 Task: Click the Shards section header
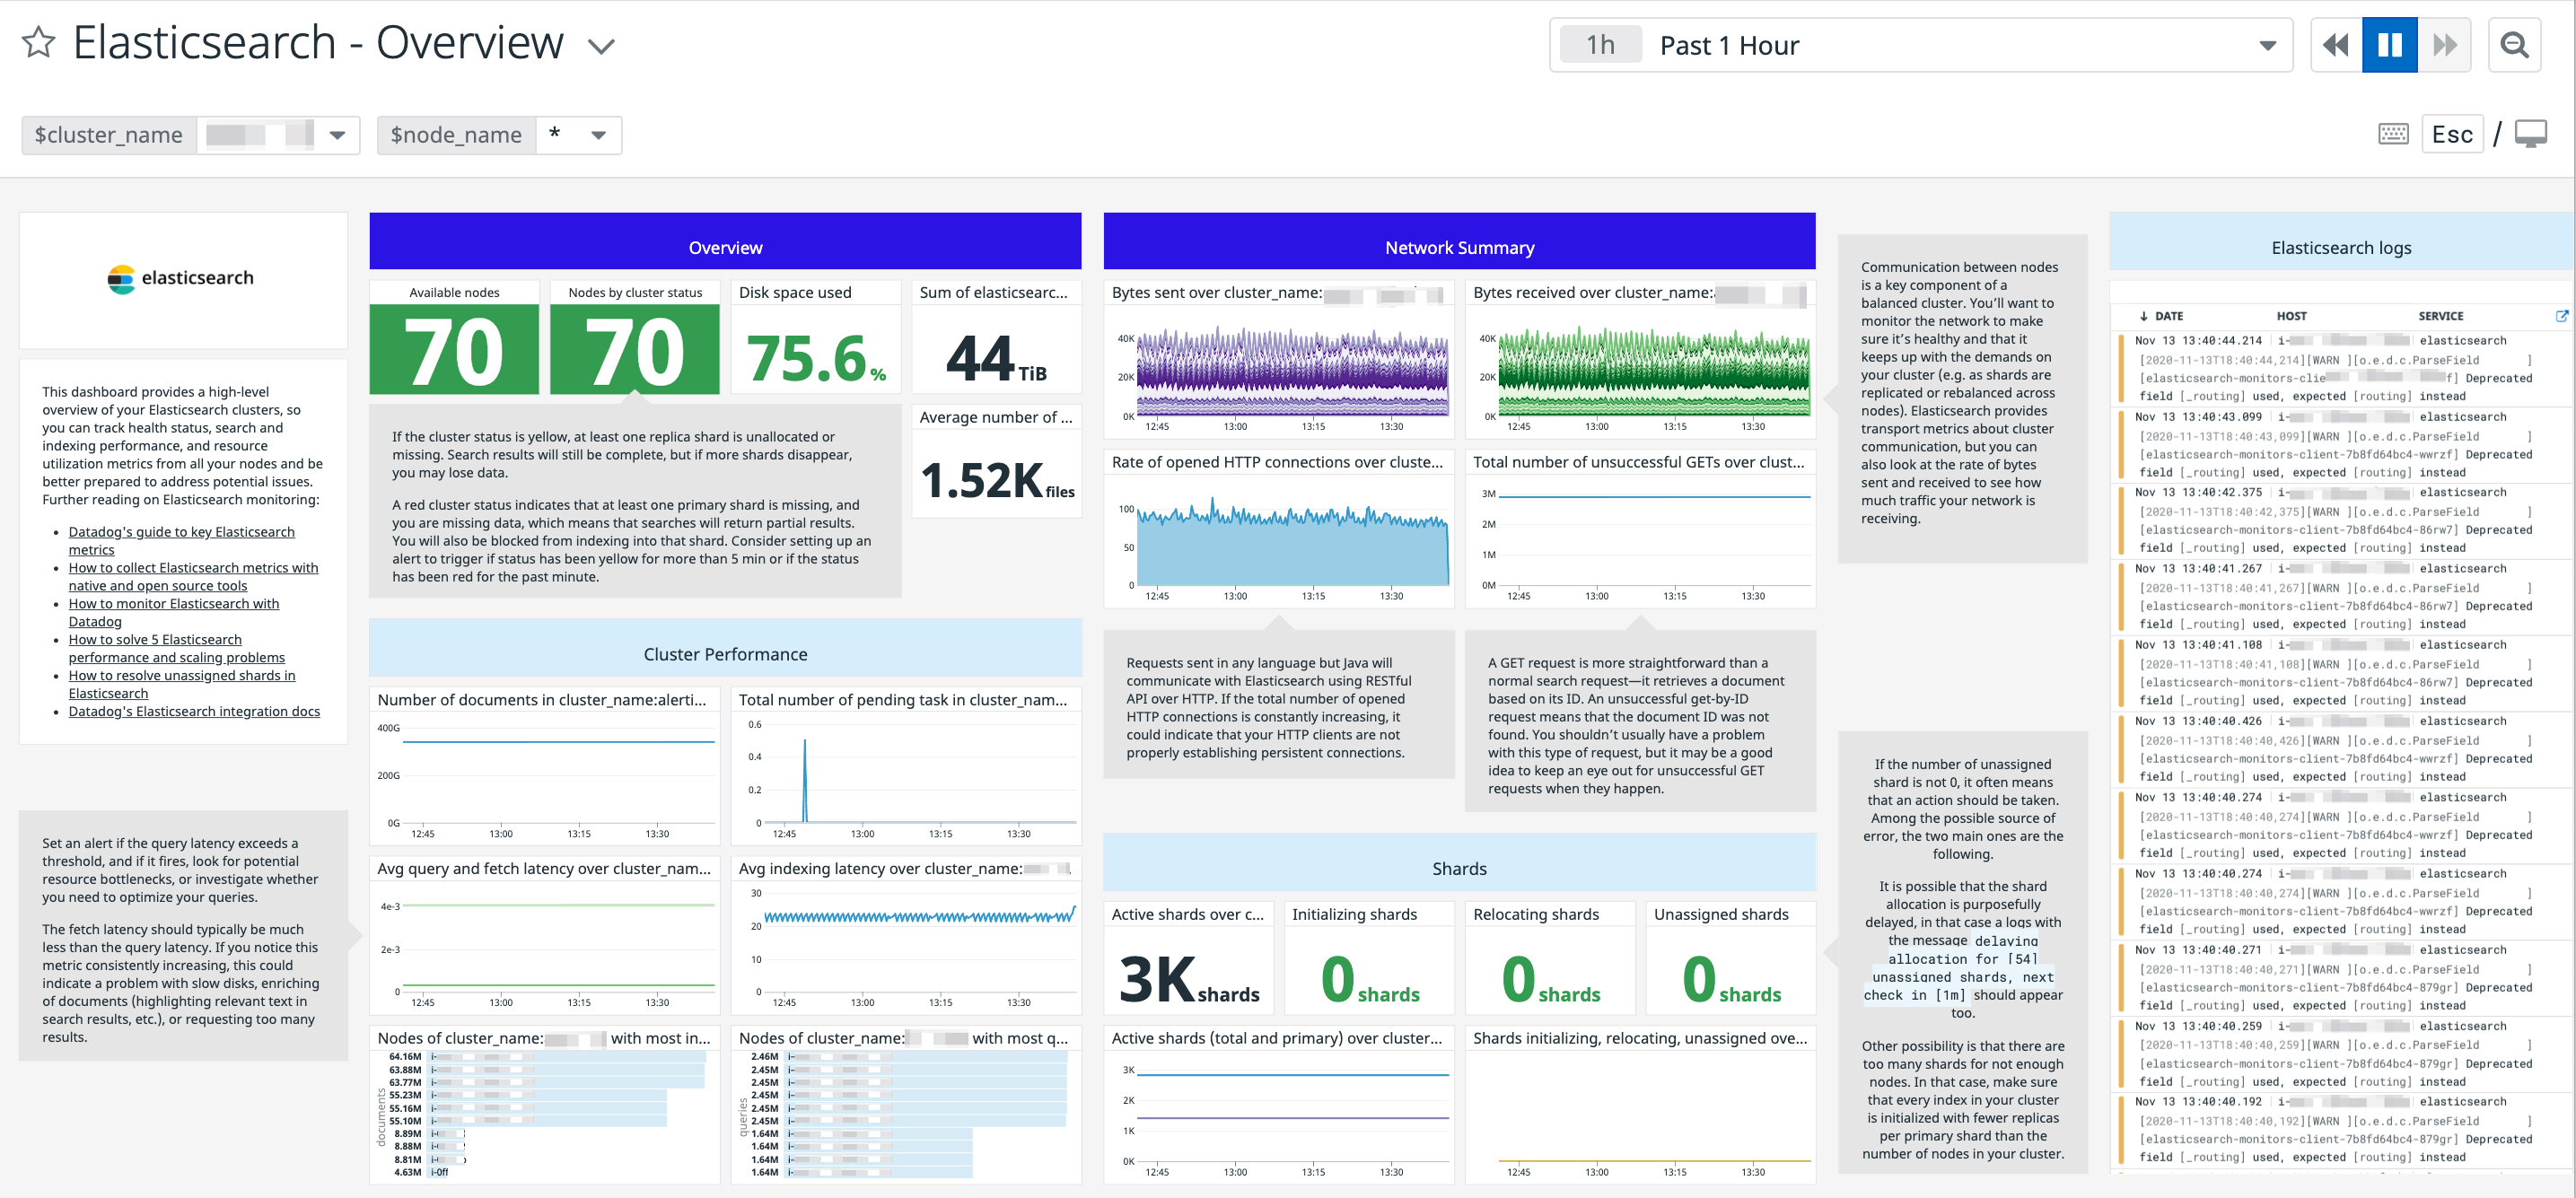(1459, 862)
